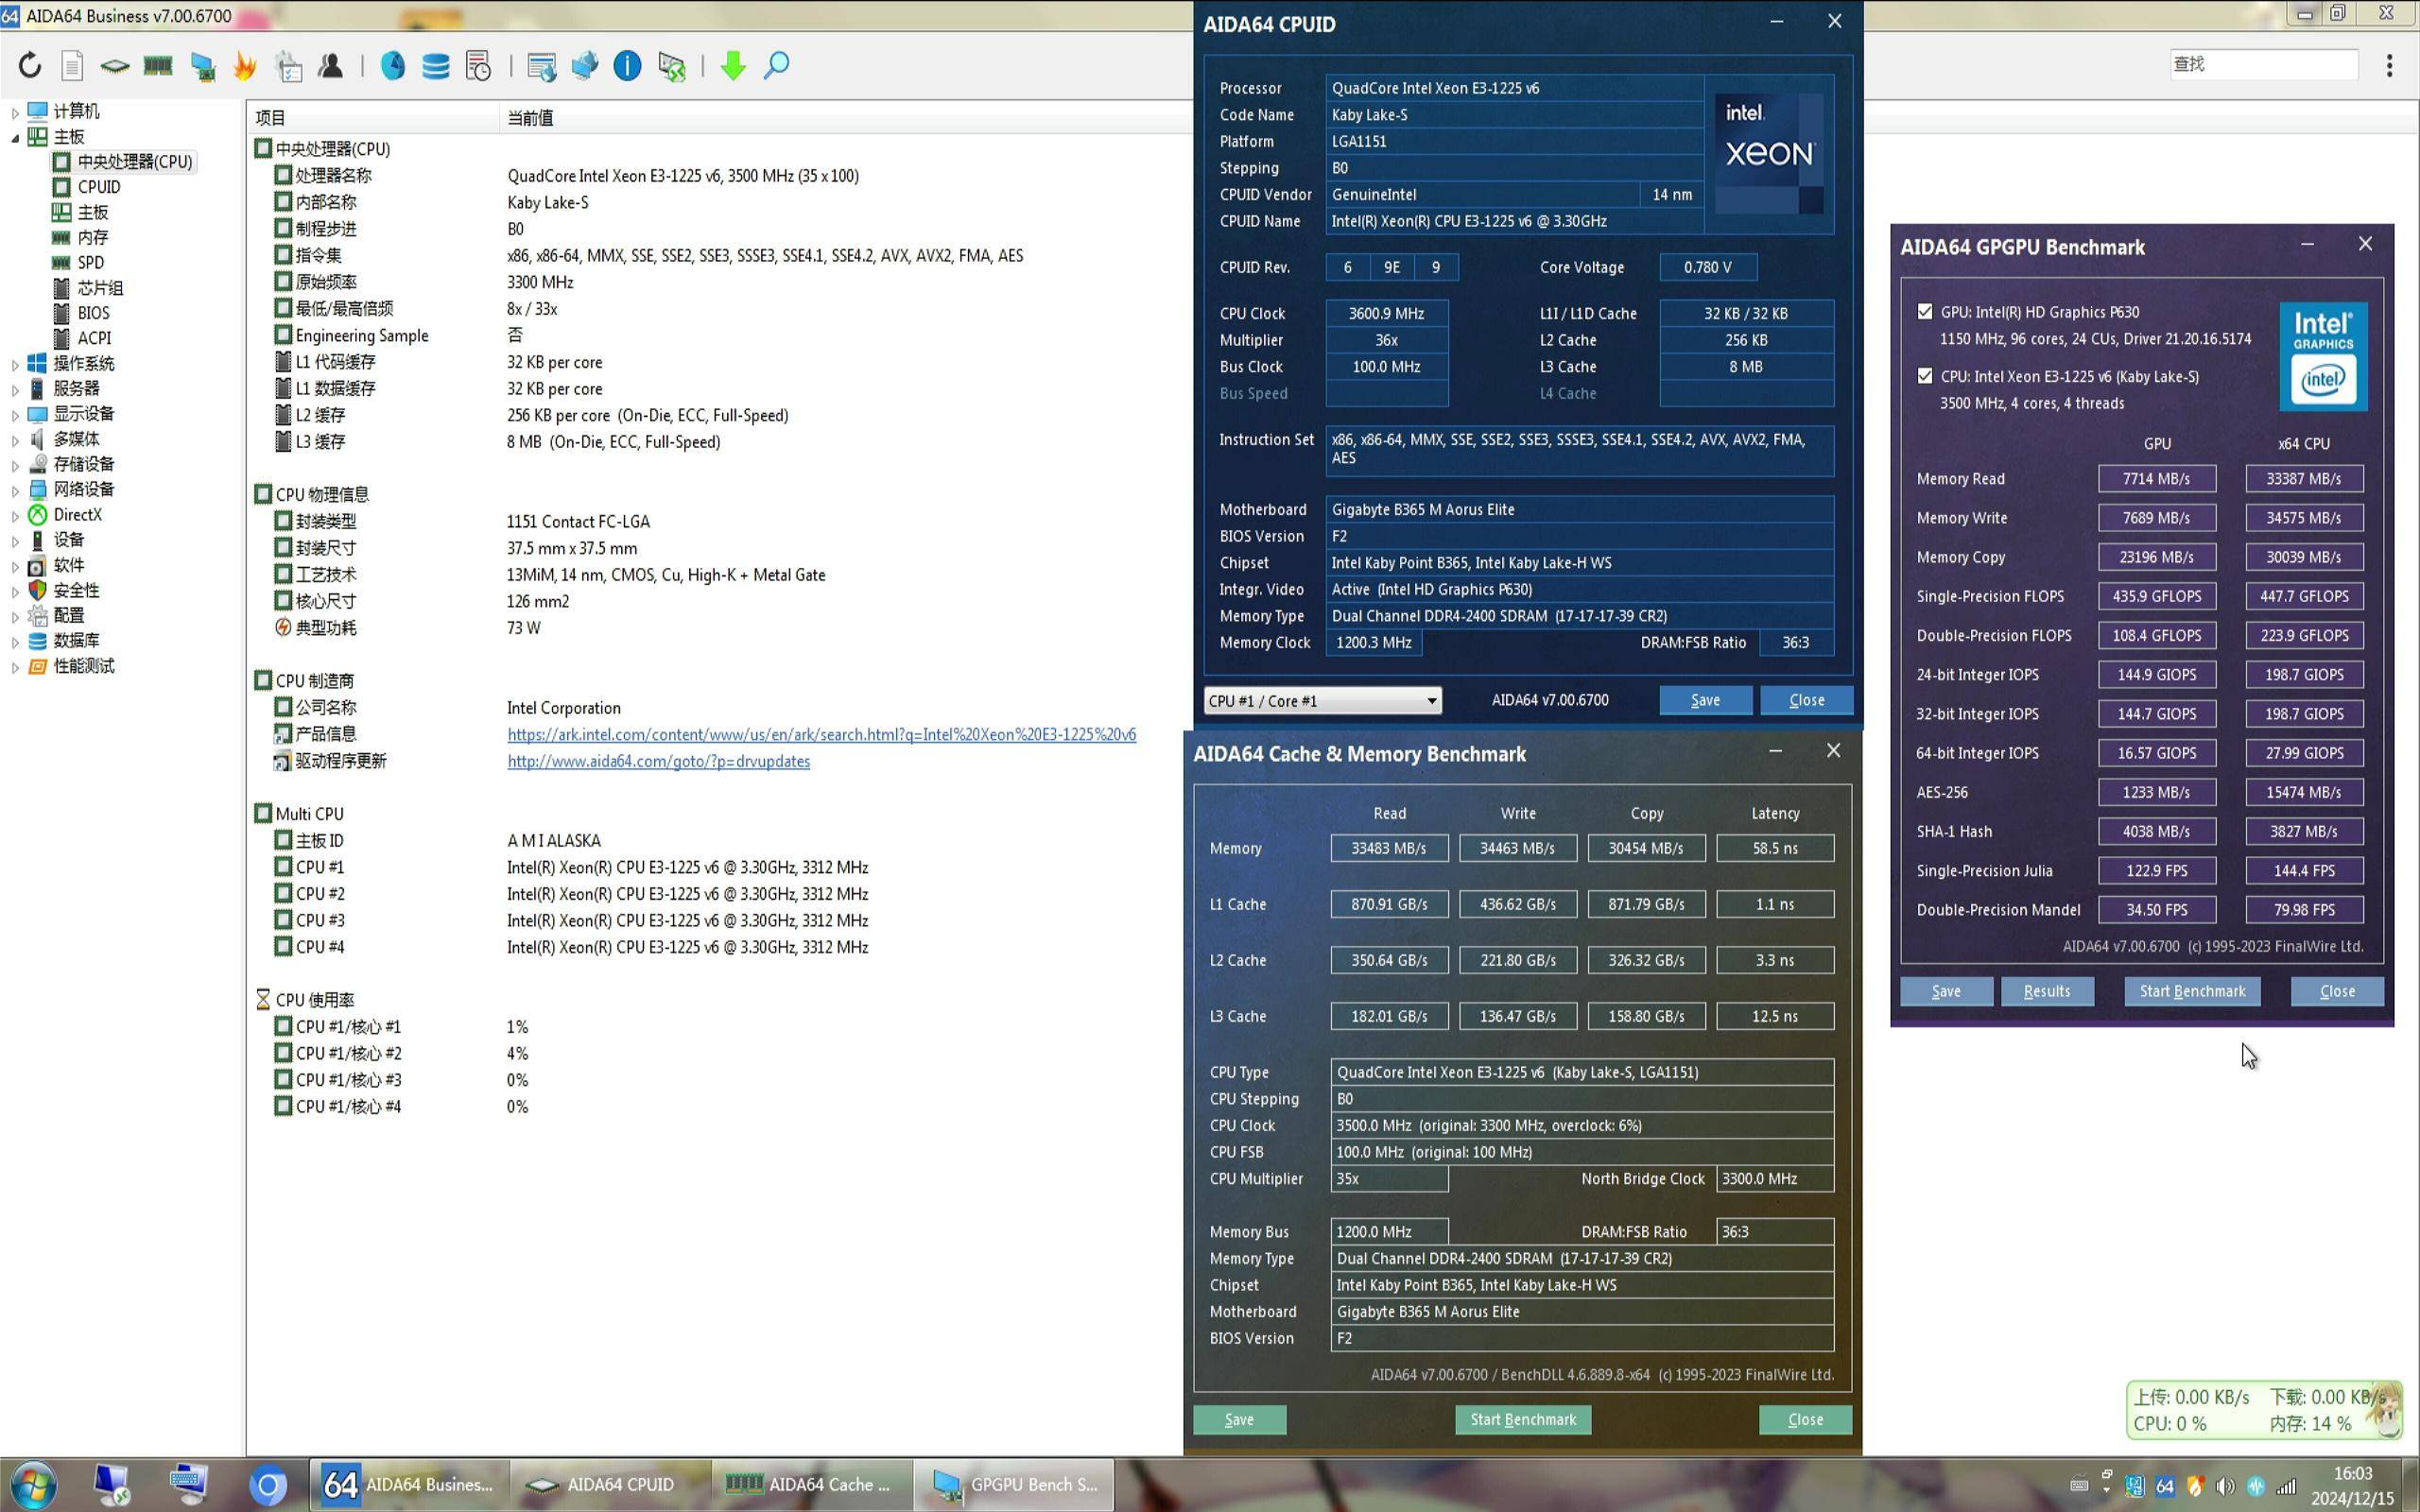Open the blue circle browser taskbar icon
The image size is (2420, 1512).
click(x=268, y=1485)
